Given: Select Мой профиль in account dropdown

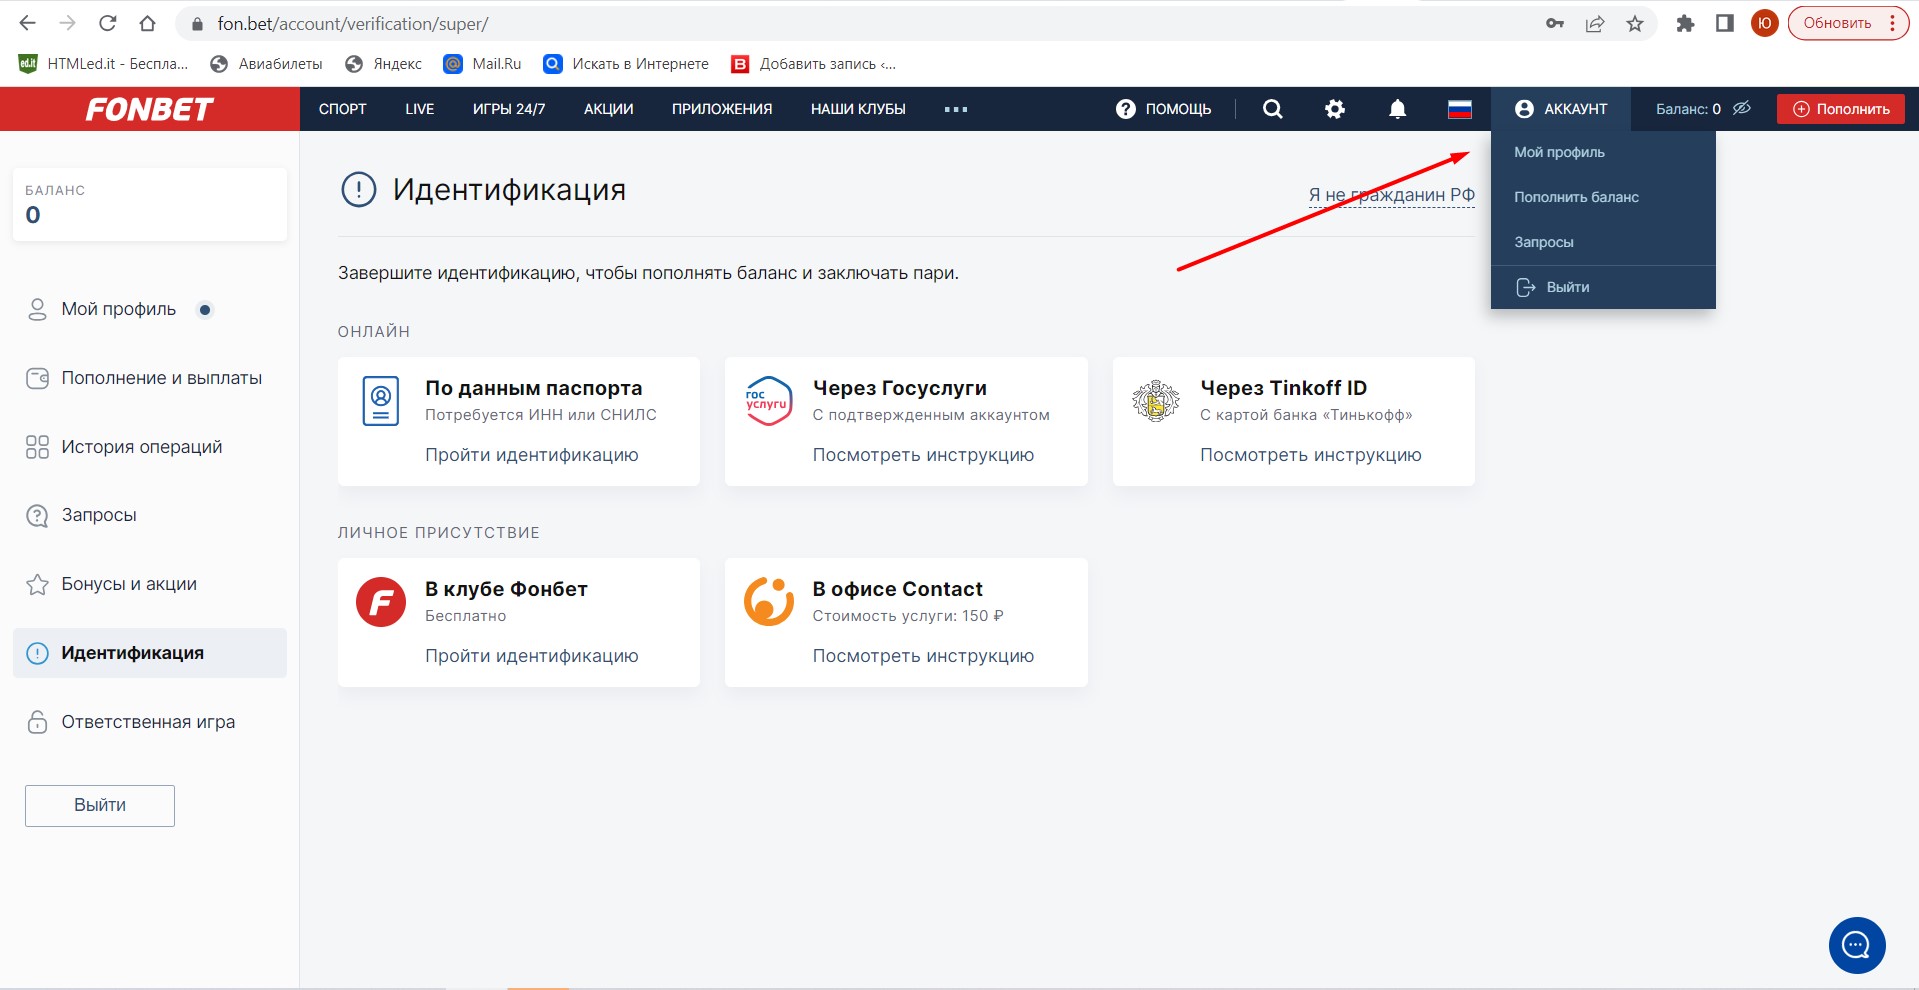Looking at the screenshot, I should click(1559, 152).
